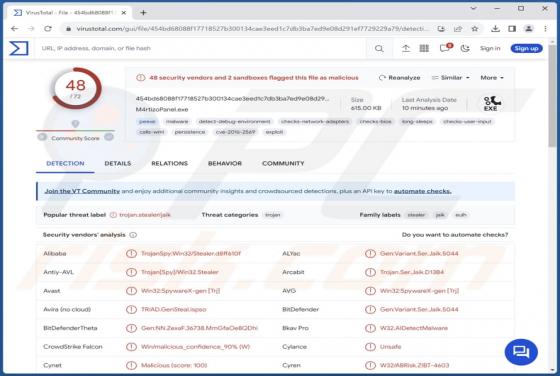Switch to the DETAILS tab

pos(118,164)
